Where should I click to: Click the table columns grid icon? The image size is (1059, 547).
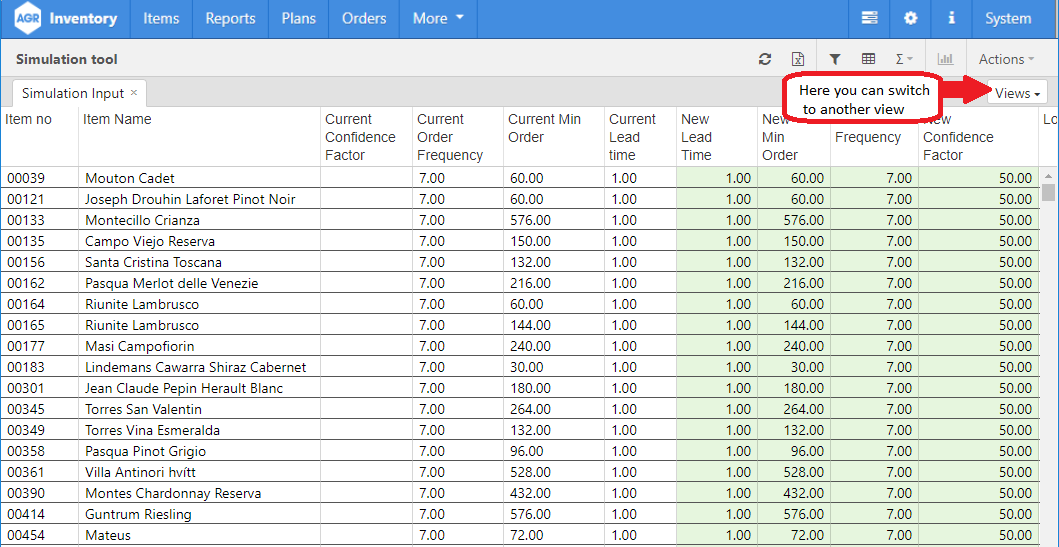point(868,60)
